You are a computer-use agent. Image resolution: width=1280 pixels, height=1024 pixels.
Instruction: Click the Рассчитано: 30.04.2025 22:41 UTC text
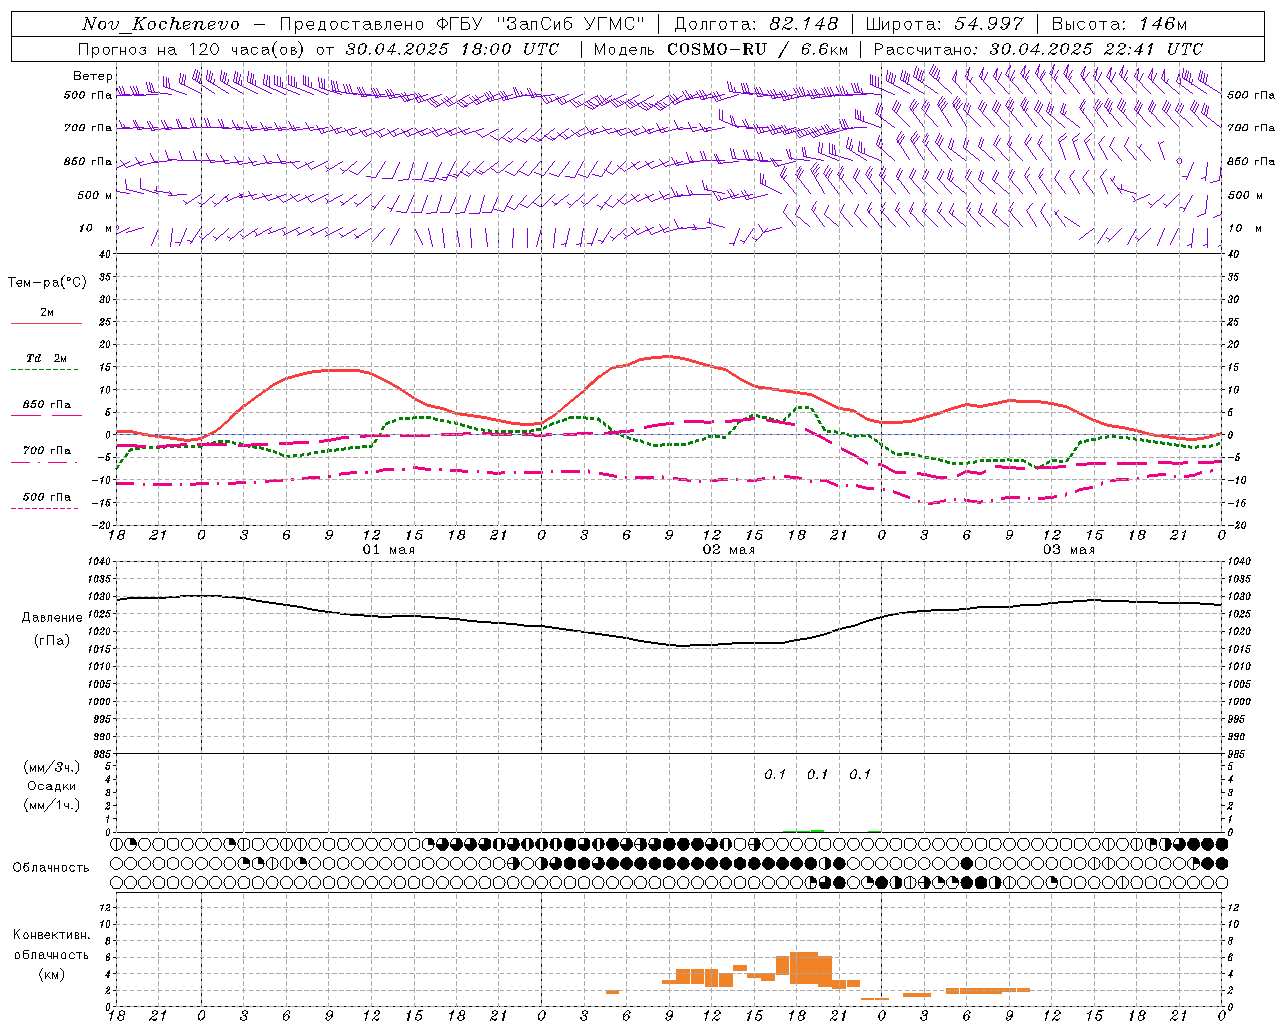click(1038, 49)
